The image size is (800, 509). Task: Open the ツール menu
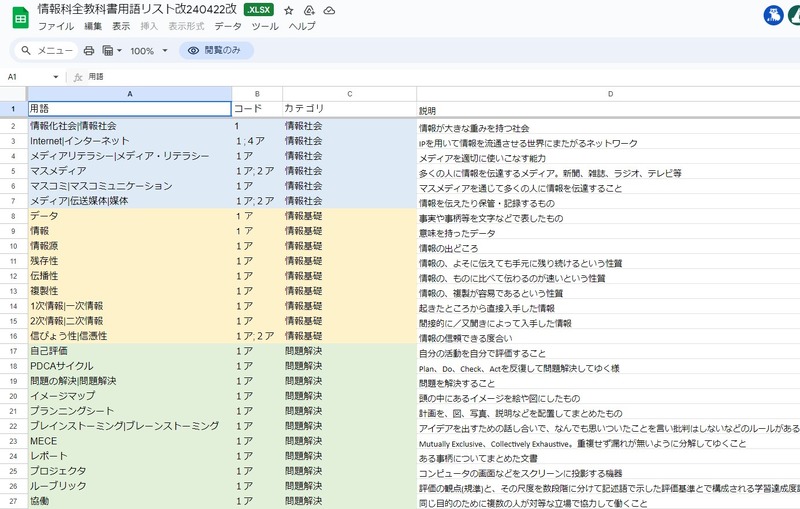pos(265,26)
